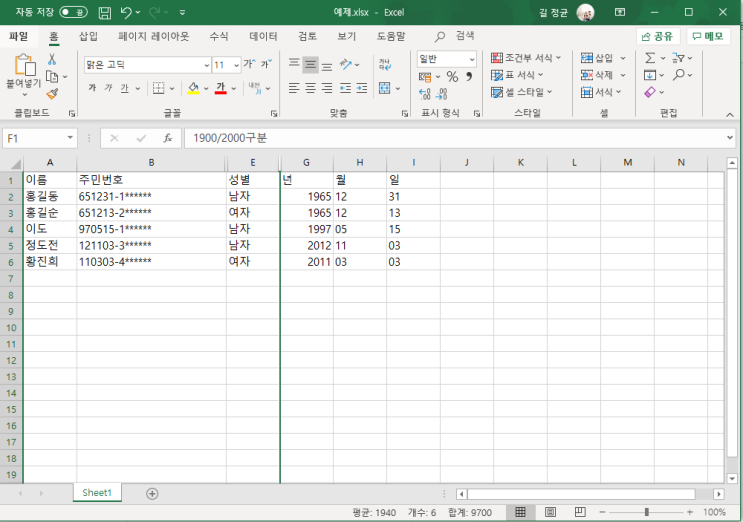Click the insert function fx icon
Viewport: 743px width, 522px height.
[167, 138]
